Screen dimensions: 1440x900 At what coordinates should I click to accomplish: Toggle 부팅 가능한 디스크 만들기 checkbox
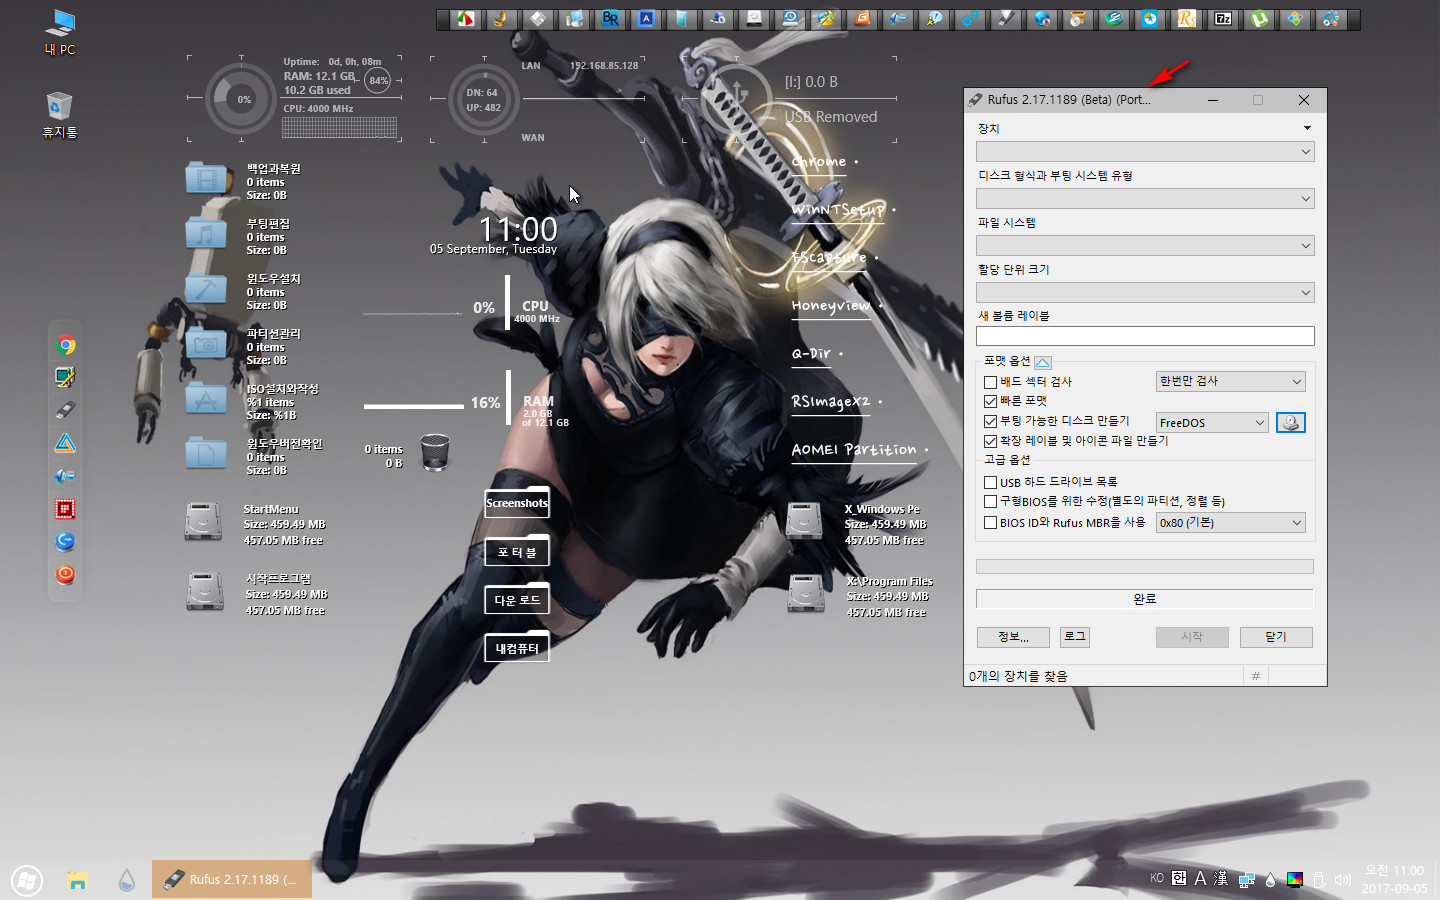pyautogui.click(x=990, y=421)
